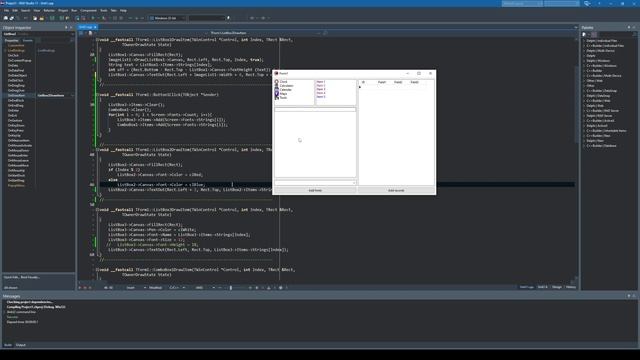Screen dimensions: 640x360
Task: Select Maps item in Form1 list
Action: tap(284, 94)
